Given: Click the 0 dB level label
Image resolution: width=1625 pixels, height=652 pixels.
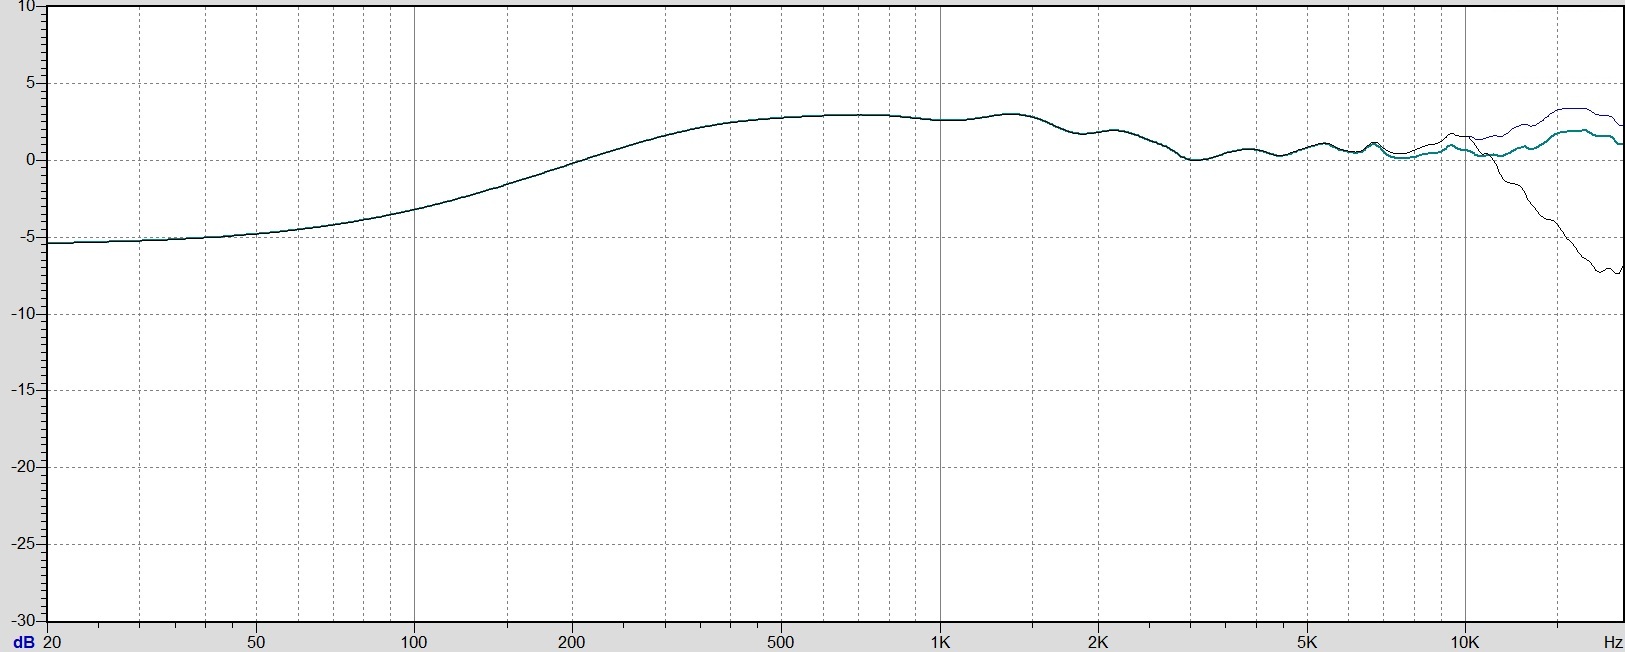Looking at the screenshot, I should [30, 160].
